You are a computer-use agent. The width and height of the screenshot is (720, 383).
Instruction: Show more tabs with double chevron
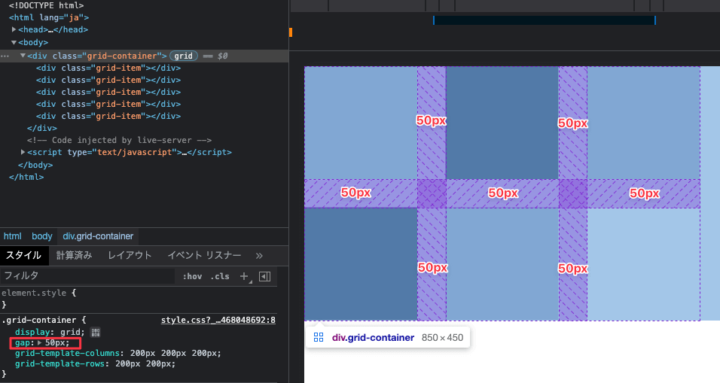point(259,256)
